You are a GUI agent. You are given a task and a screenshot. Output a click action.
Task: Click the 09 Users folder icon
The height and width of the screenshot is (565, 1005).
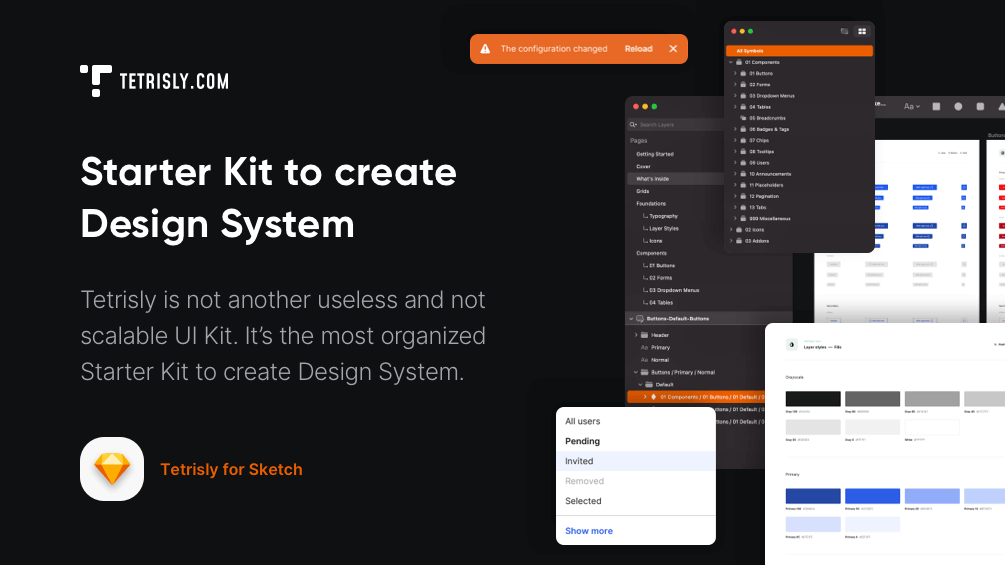point(743,163)
